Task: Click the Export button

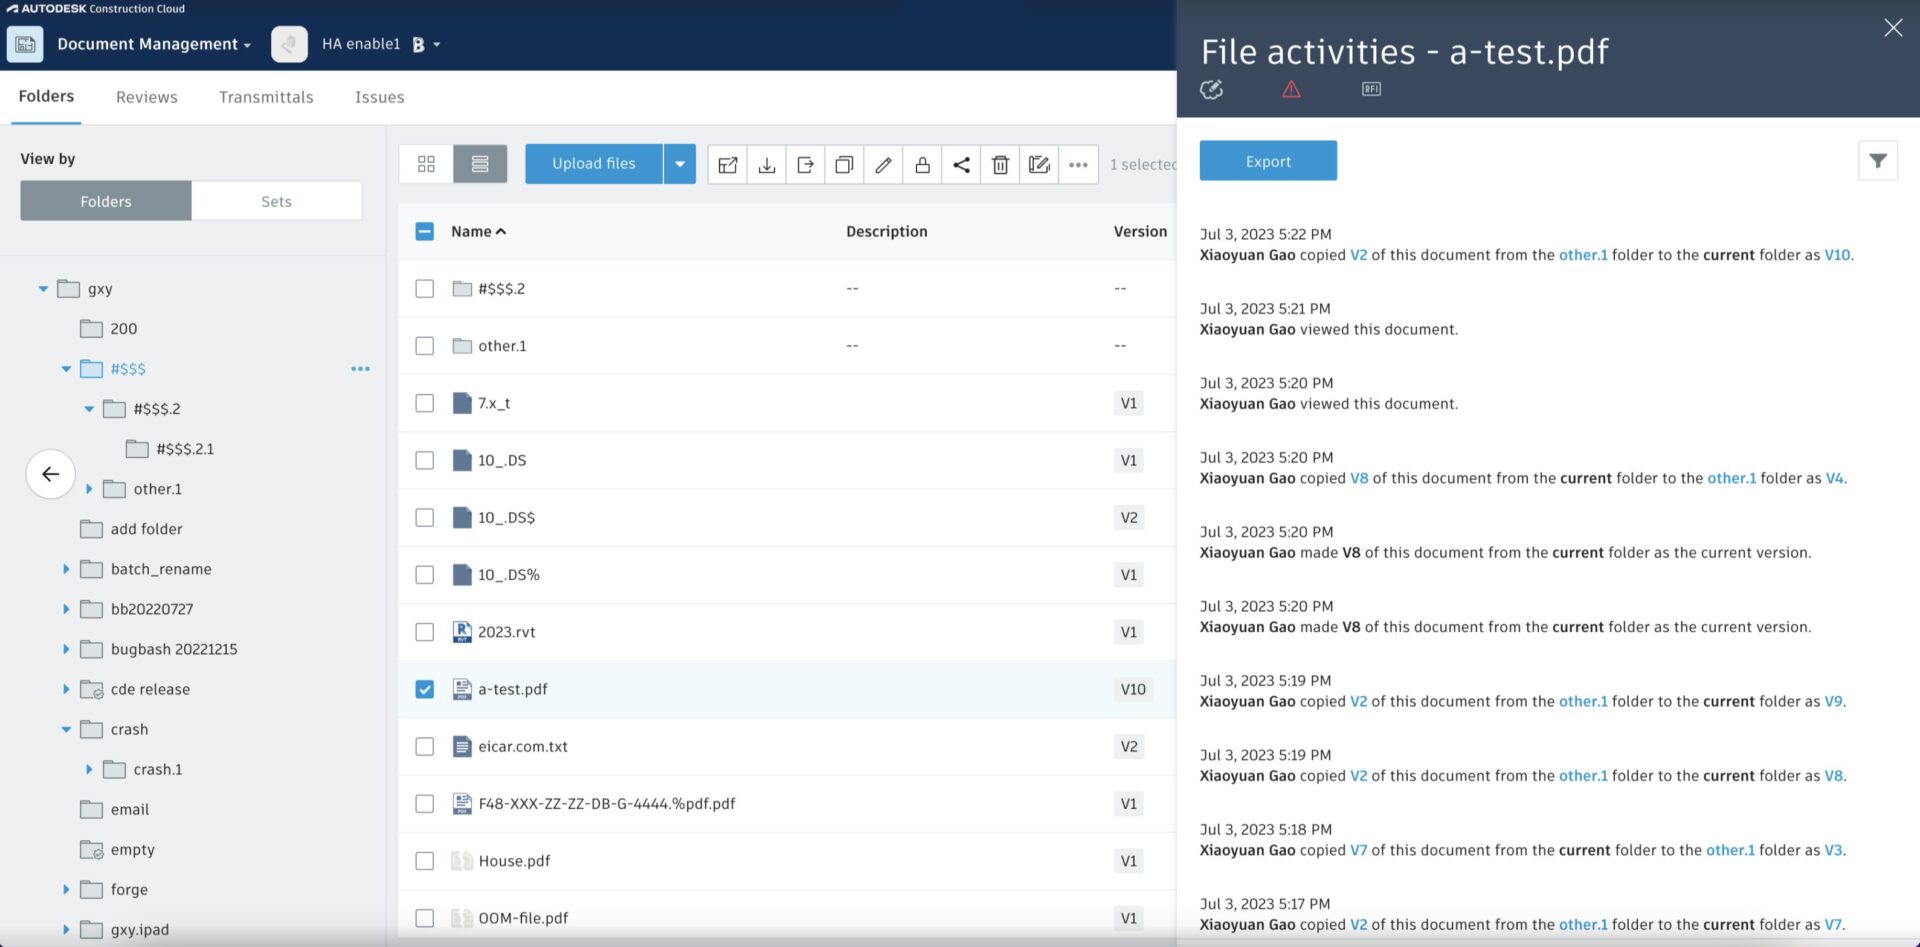Action: 1267,162
